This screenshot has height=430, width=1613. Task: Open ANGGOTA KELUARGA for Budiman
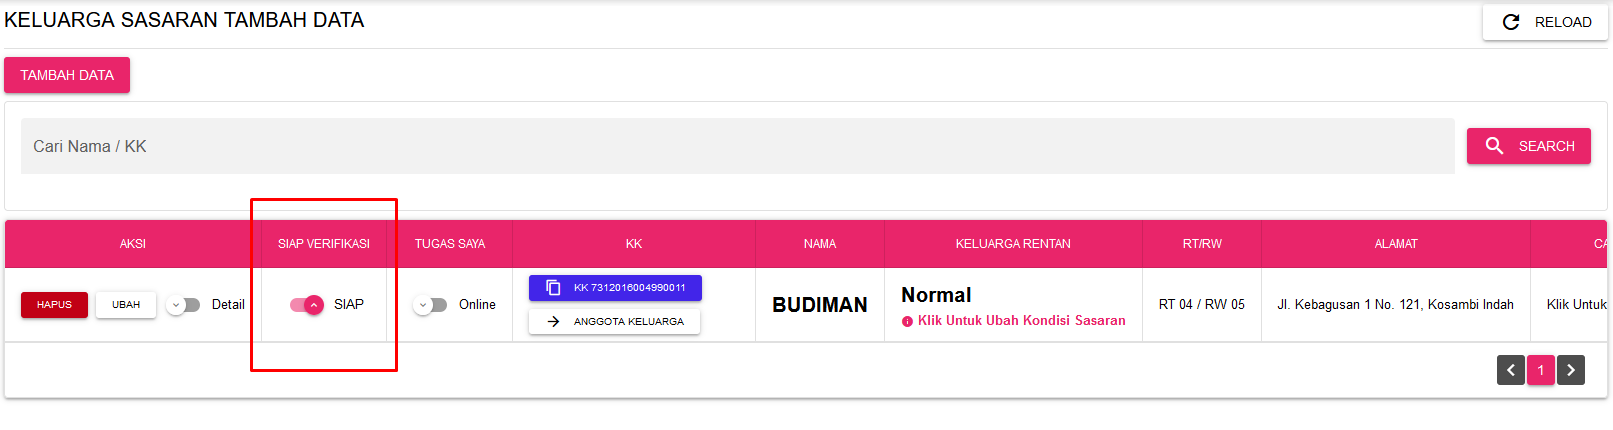click(x=614, y=322)
